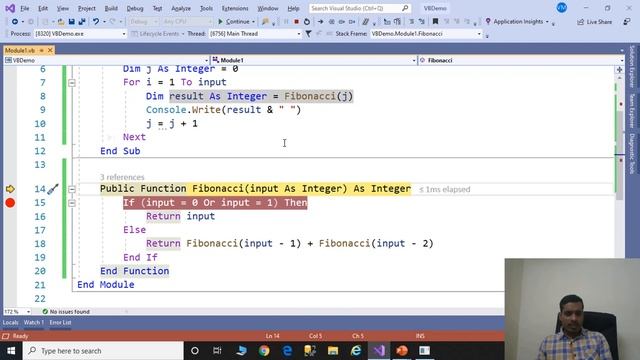Click the feedback icon beside Live Share
The width and height of the screenshot is (640, 360).
click(x=627, y=22)
